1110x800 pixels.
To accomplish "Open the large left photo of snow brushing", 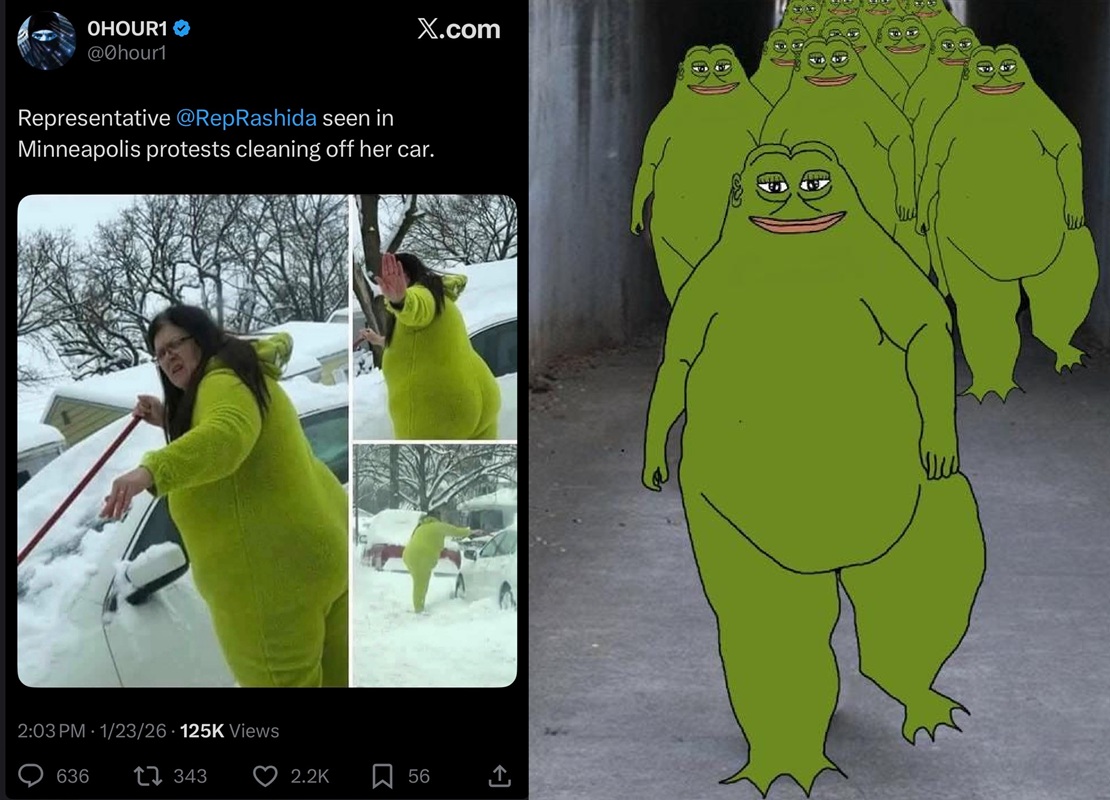I will (x=183, y=440).
